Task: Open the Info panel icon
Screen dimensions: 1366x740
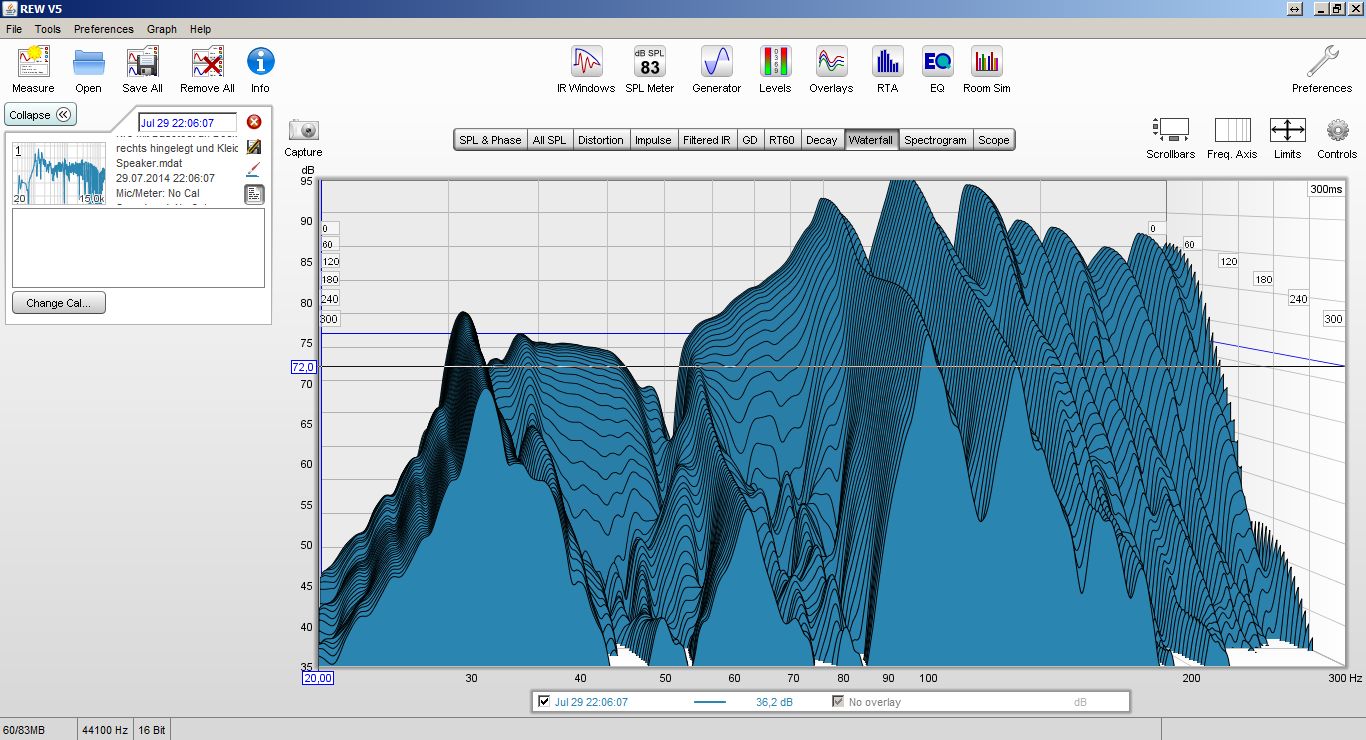Action: pyautogui.click(x=260, y=62)
